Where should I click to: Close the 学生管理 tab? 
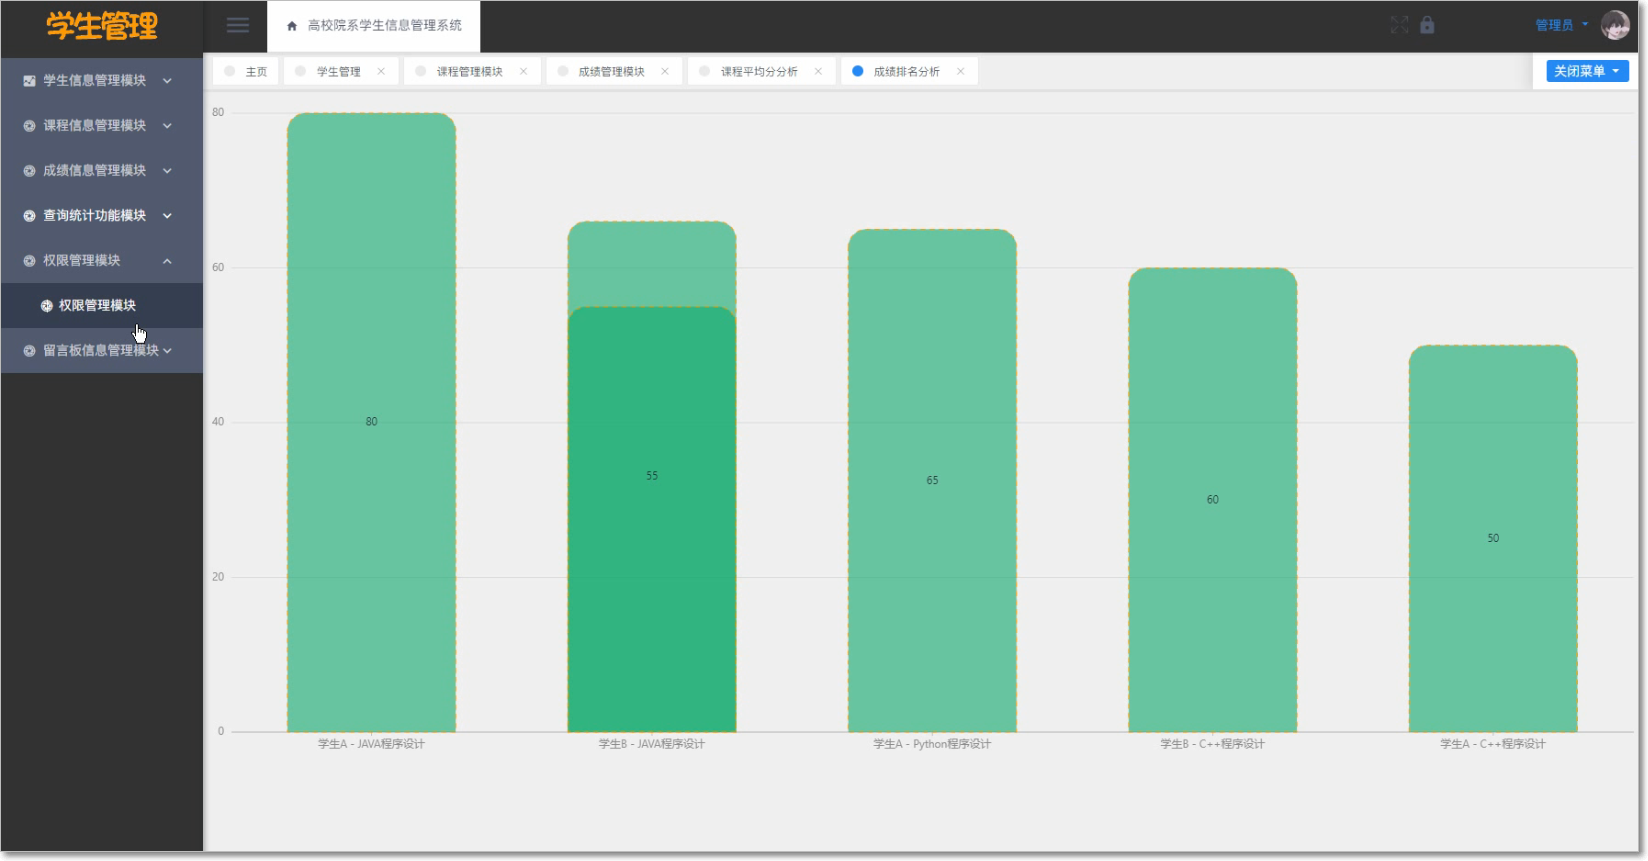(381, 71)
